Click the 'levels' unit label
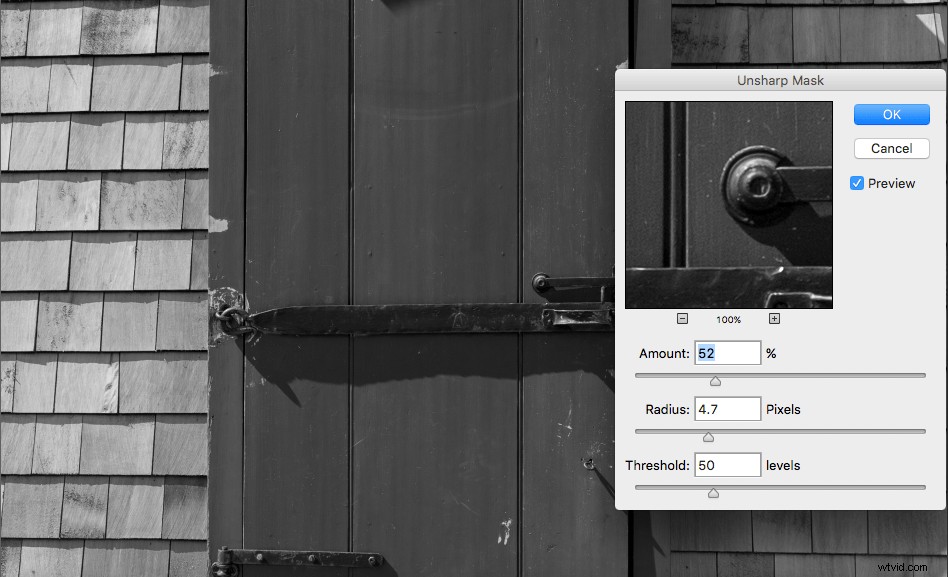The image size is (948, 577). [783, 465]
